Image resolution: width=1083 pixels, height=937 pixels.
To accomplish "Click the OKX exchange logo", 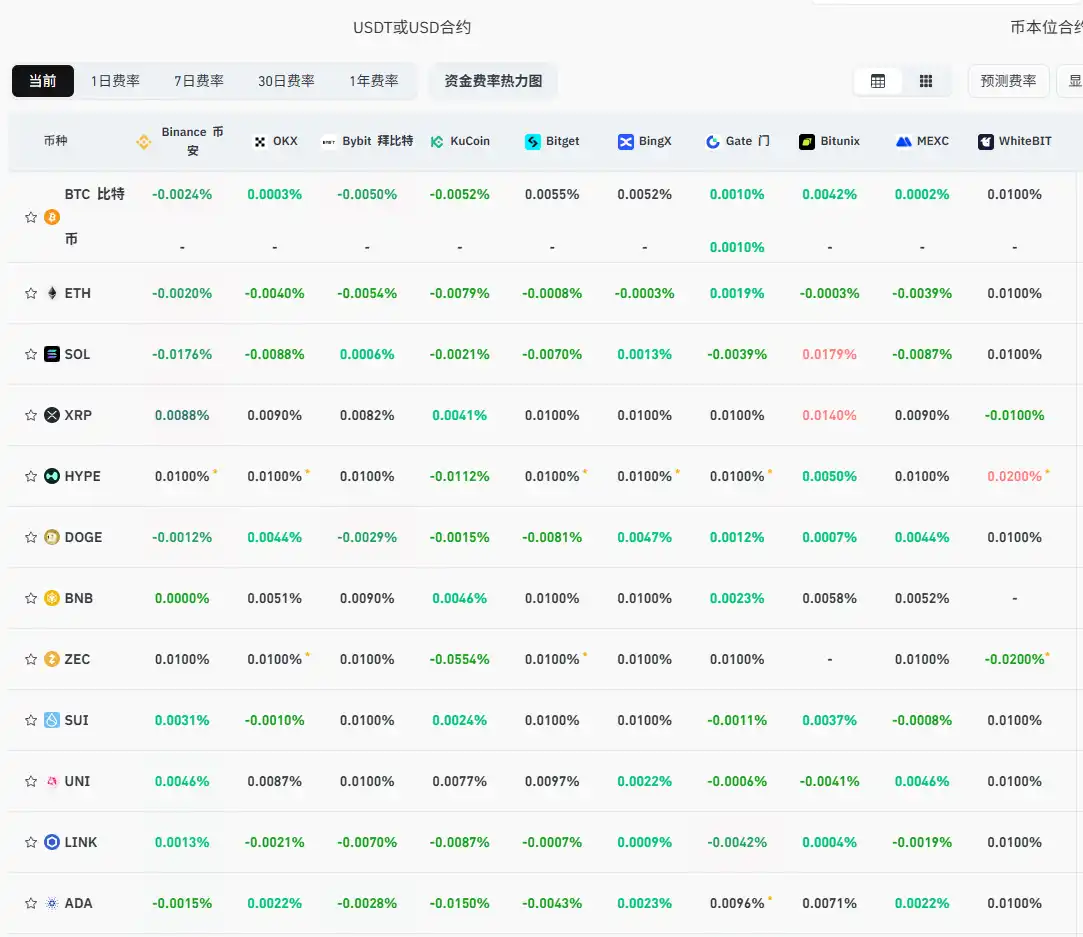I will 256,141.
